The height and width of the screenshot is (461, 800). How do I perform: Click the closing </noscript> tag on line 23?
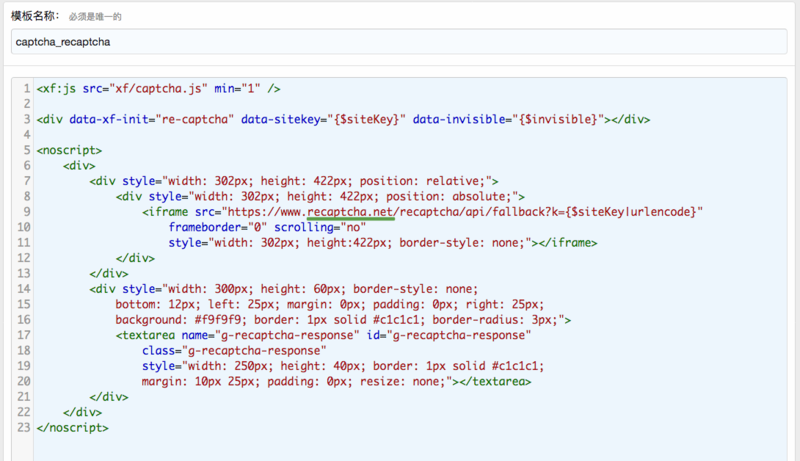pos(72,428)
